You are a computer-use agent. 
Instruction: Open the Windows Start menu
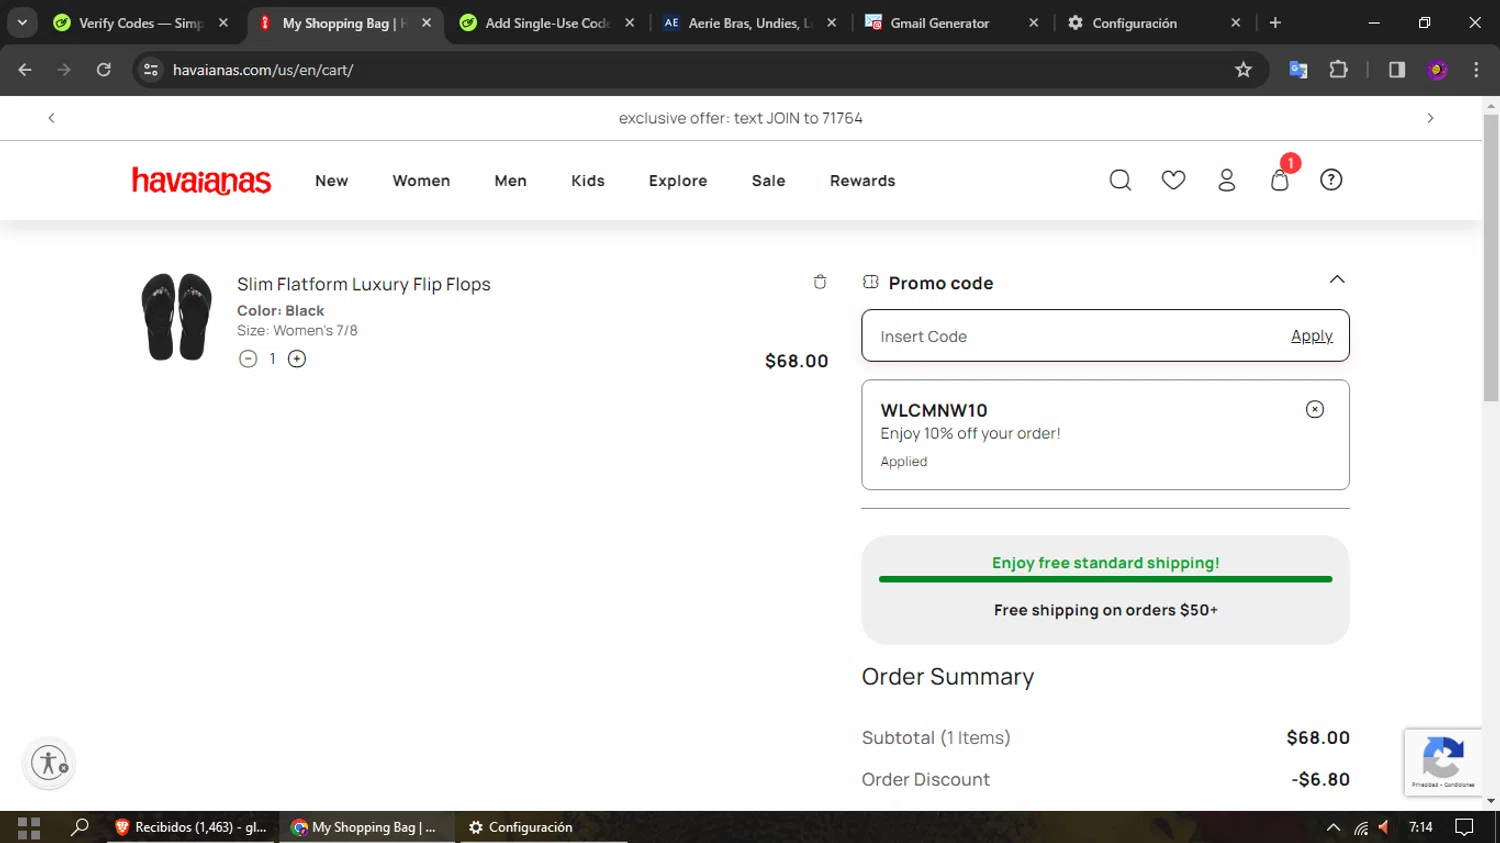(x=29, y=827)
